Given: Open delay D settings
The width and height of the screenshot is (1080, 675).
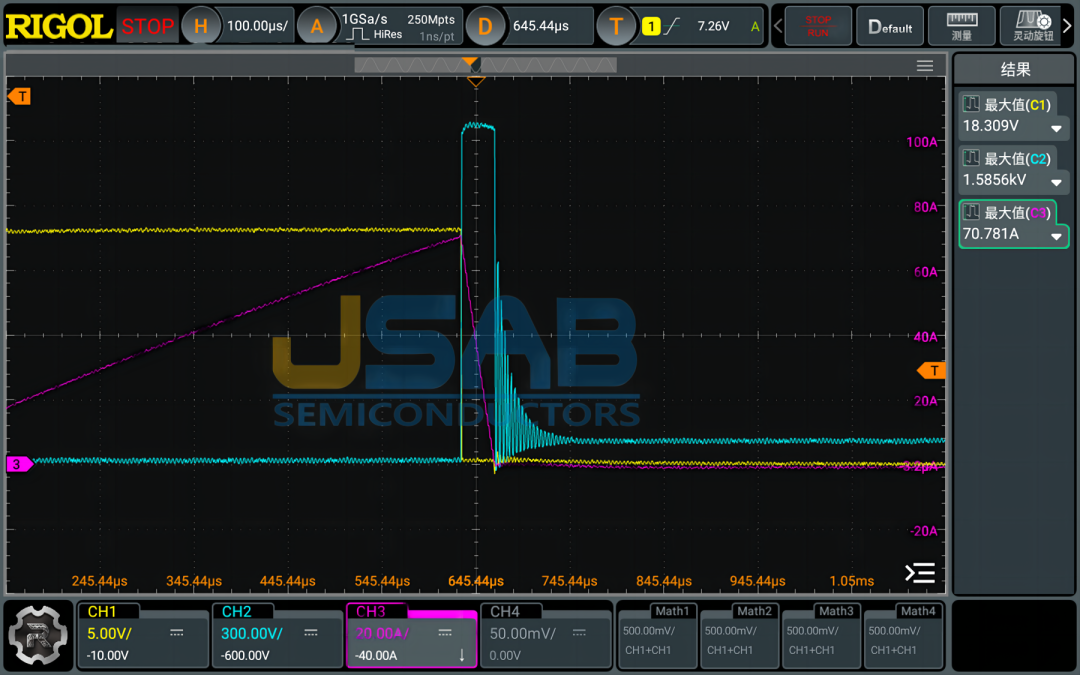Looking at the screenshot, I should click(485, 26).
